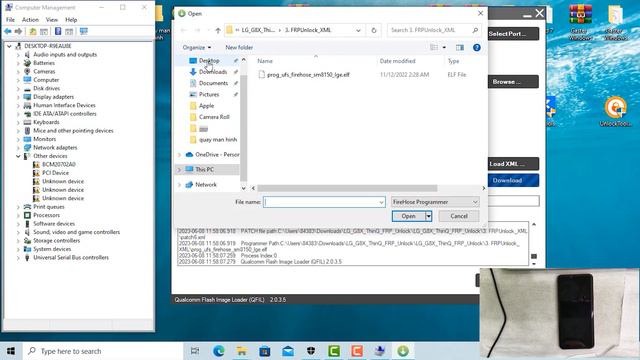Click the taskbar search box
The height and width of the screenshot is (360, 640).
pyautogui.click(x=104, y=351)
